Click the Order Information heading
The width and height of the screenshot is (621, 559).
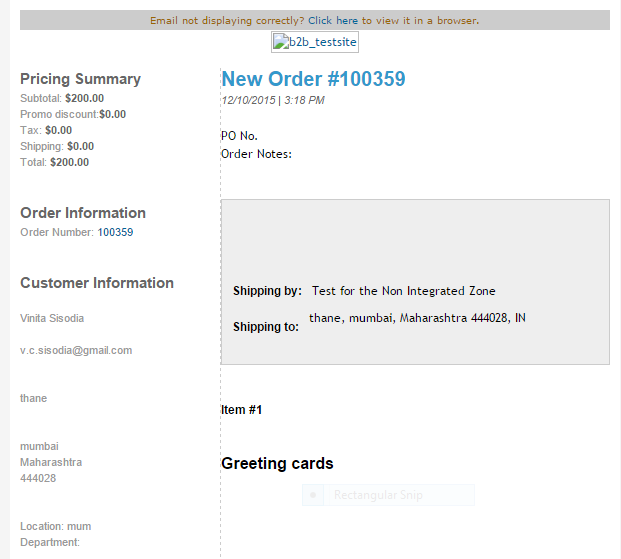point(83,213)
